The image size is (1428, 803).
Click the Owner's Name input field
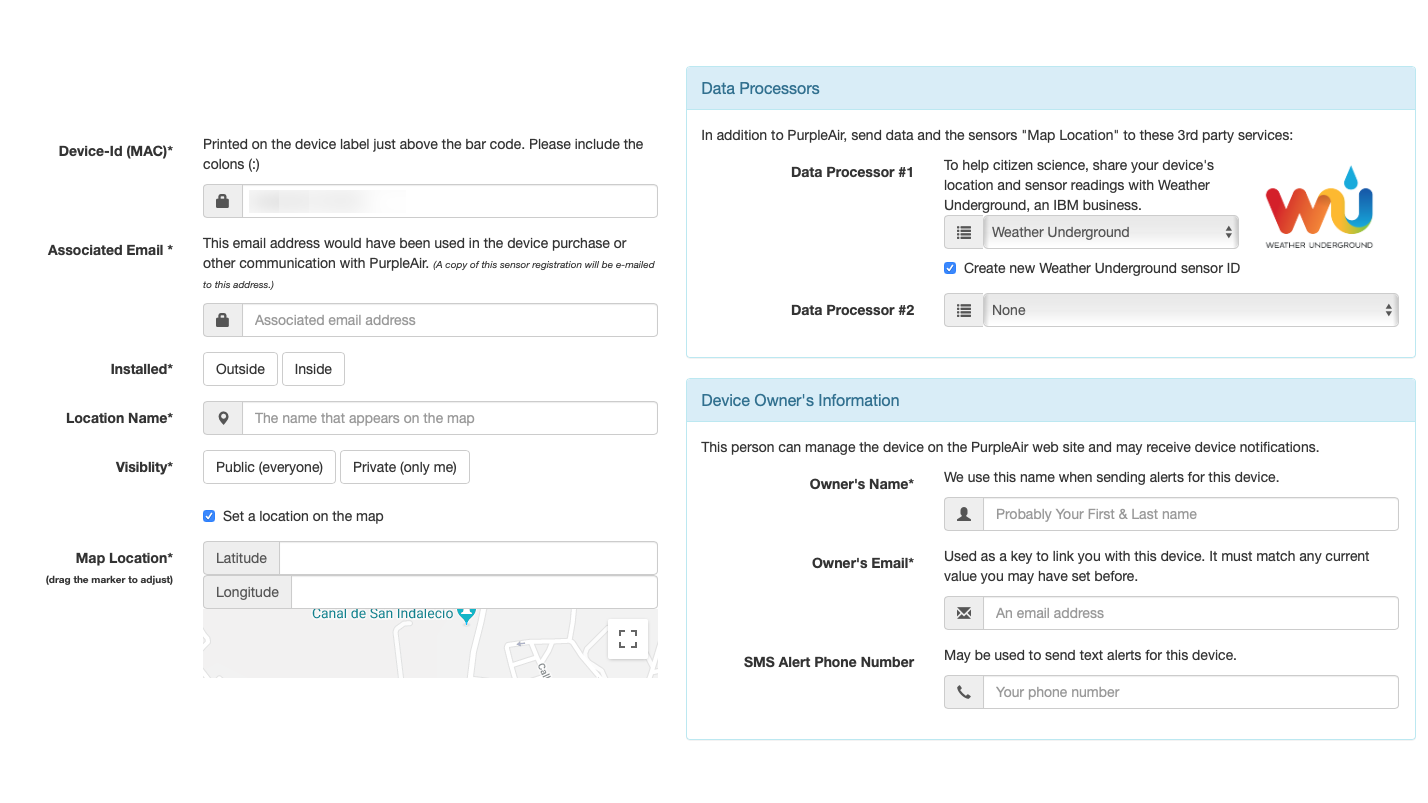click(1191, 514)
